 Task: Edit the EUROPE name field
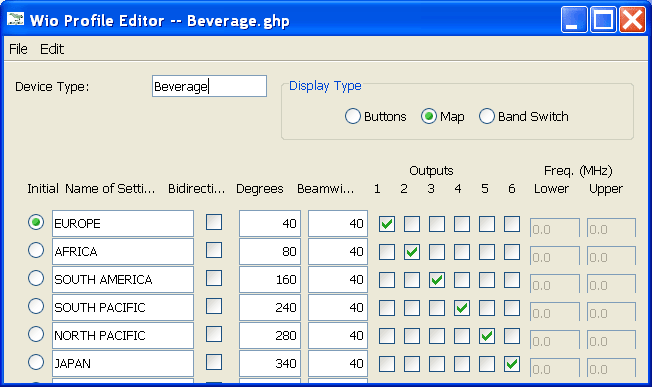[x=123, y=223]
